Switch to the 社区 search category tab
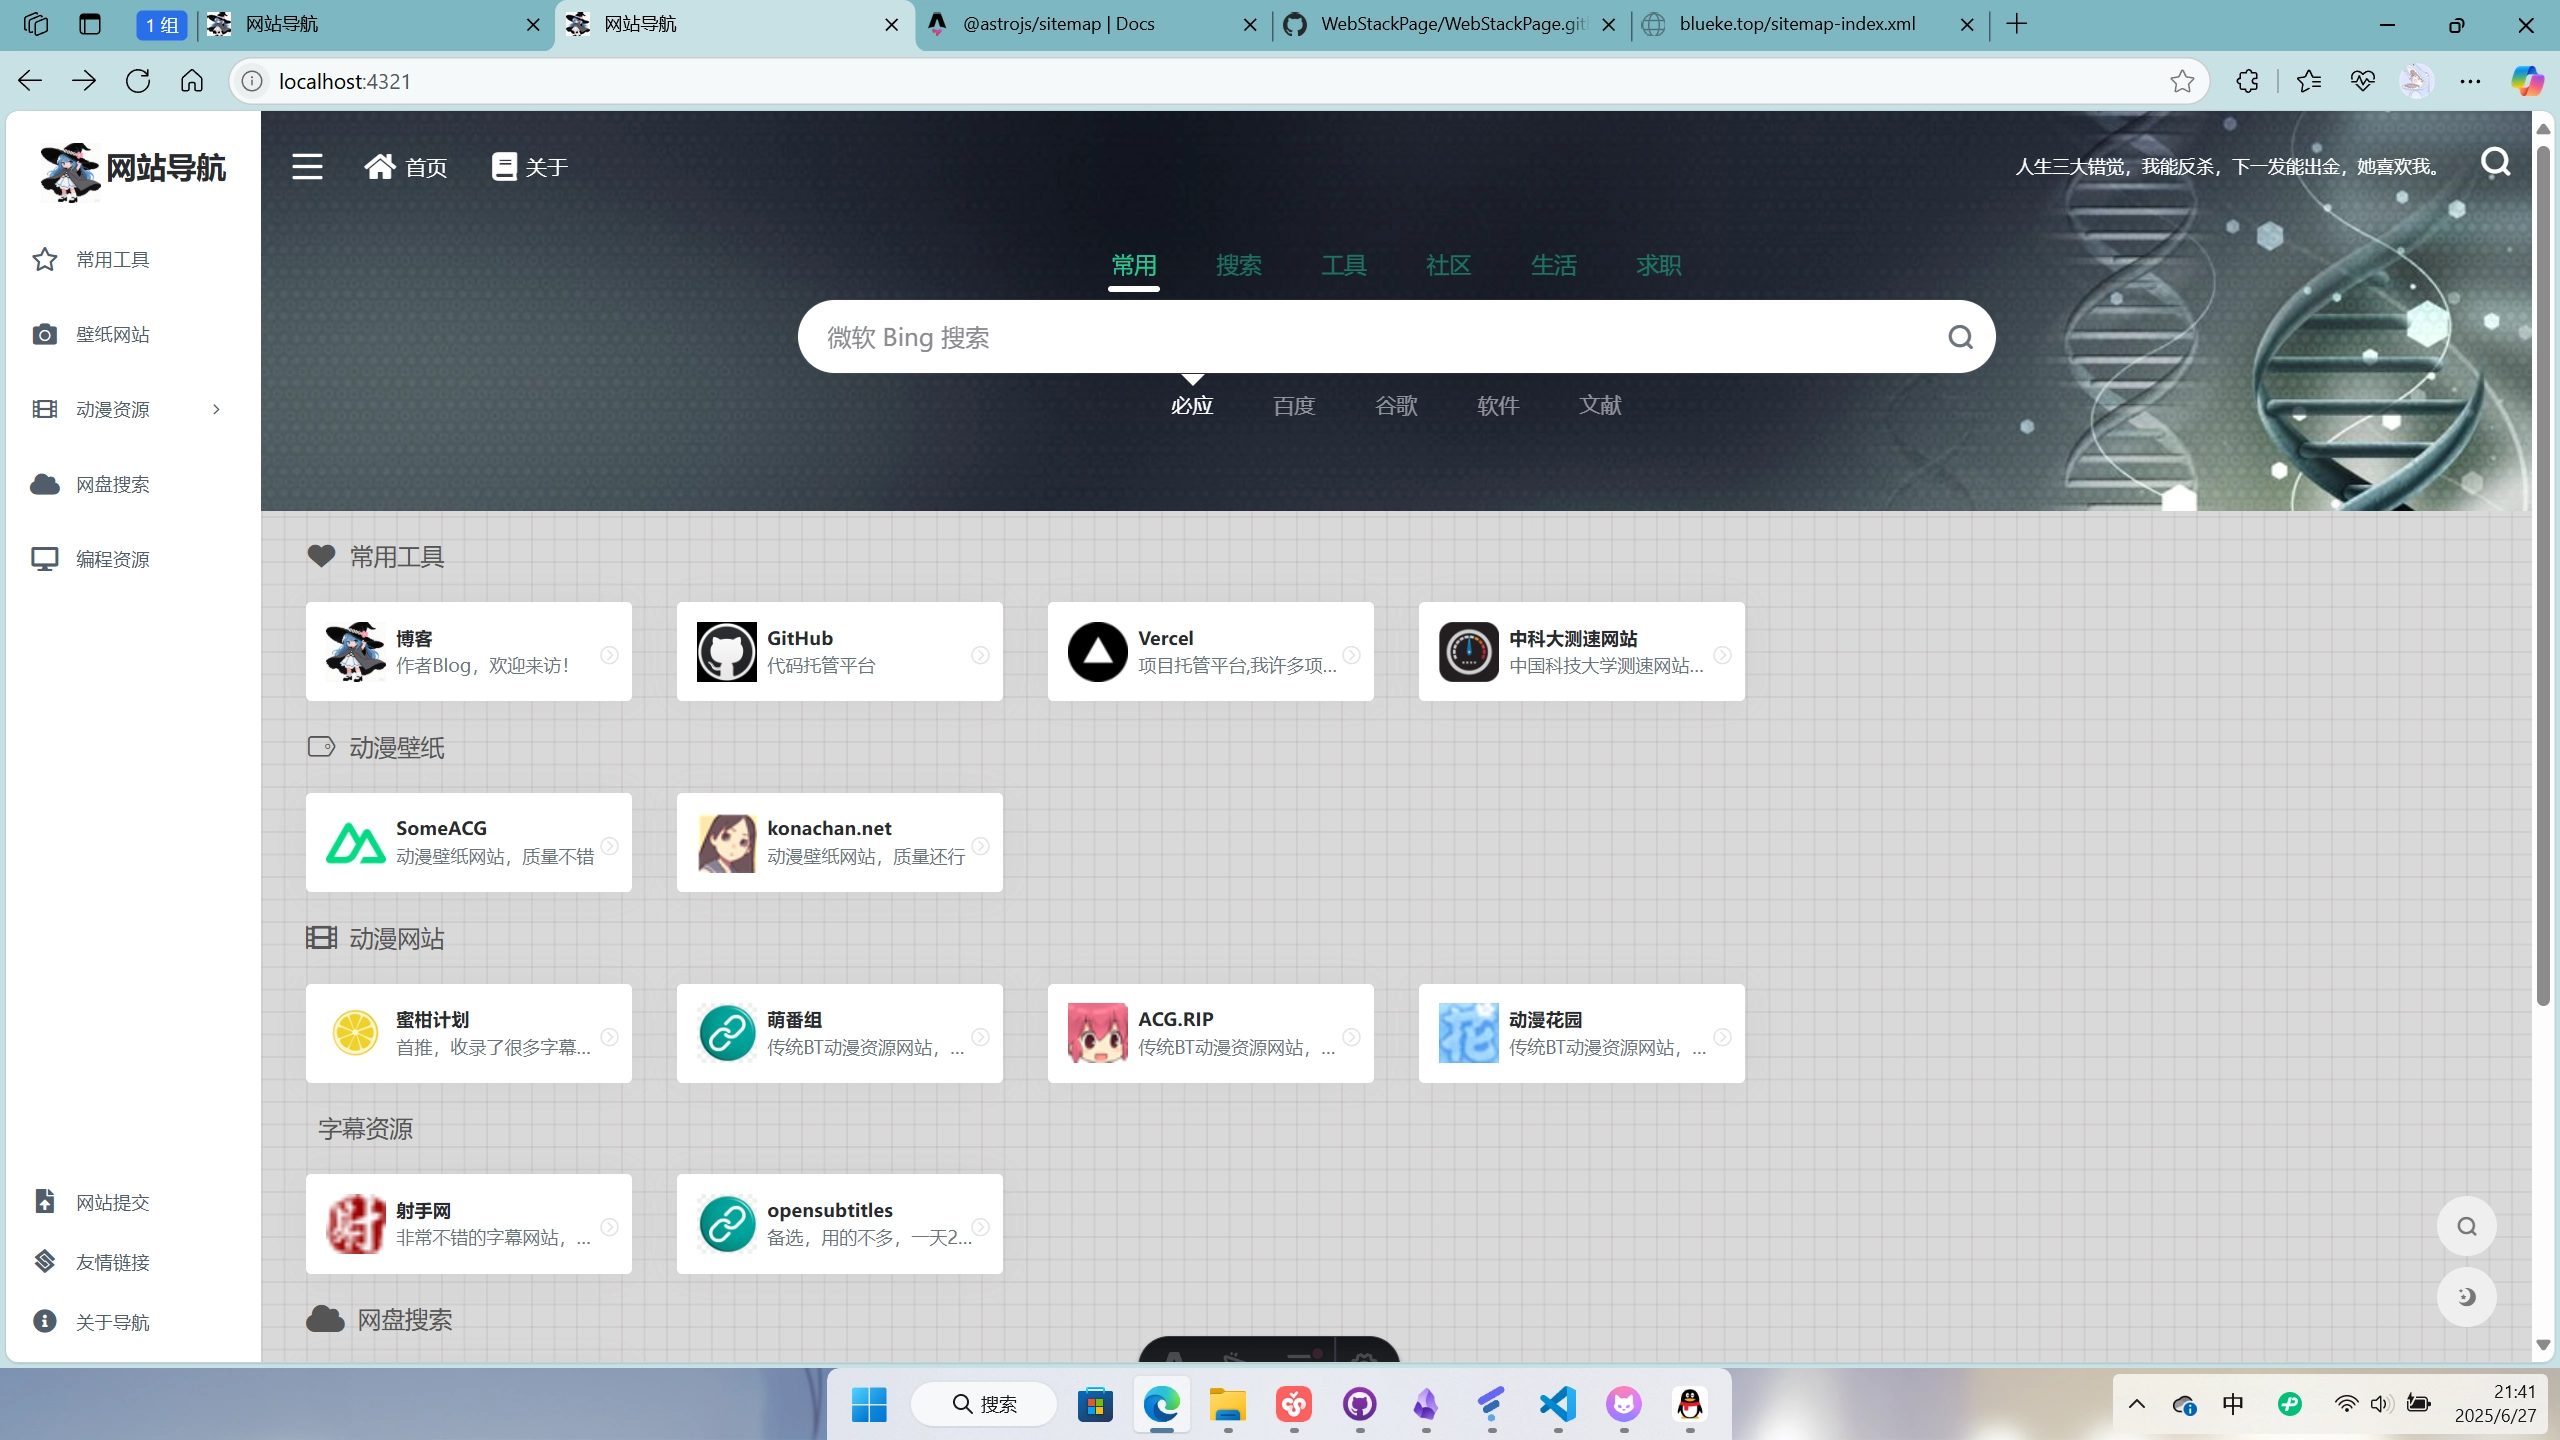Image resolution: width=2560 pixels, height=1440 pixels. pyautogui.click(x=1448, y=265)
